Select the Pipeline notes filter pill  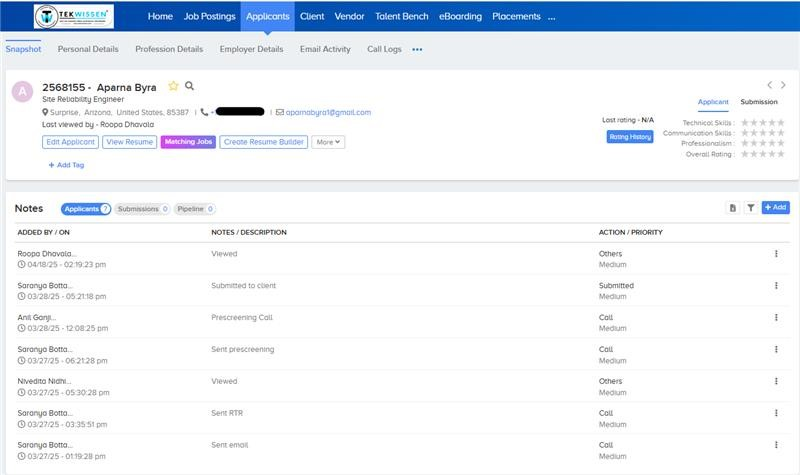coord(195,209)
